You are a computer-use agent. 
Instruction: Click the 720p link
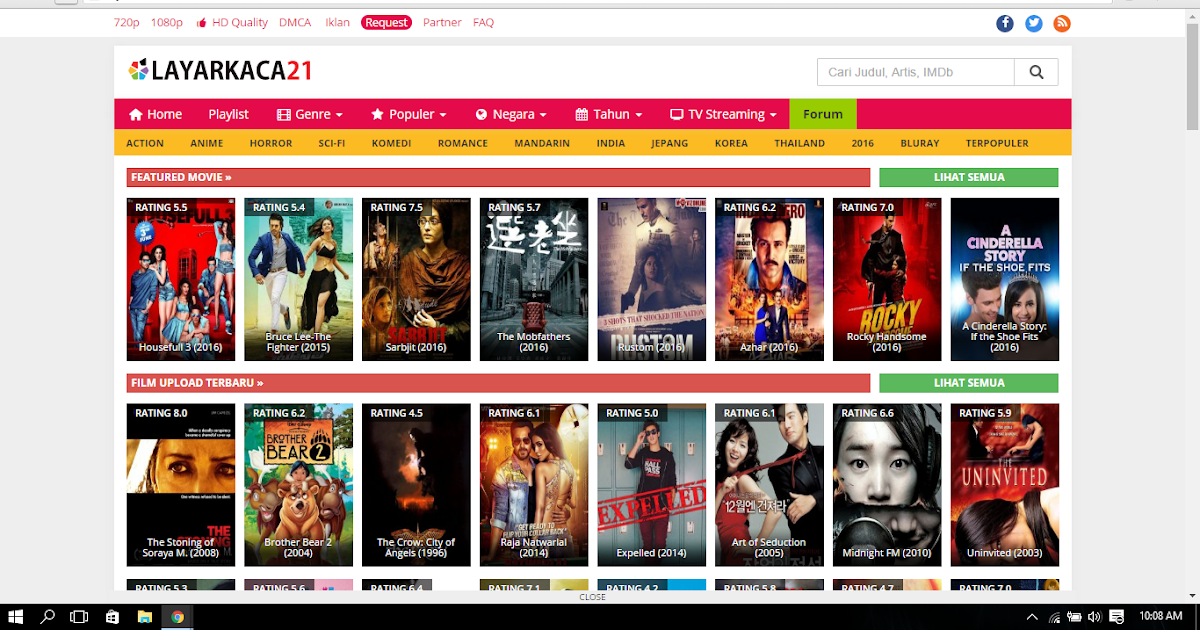click(127, 22)
